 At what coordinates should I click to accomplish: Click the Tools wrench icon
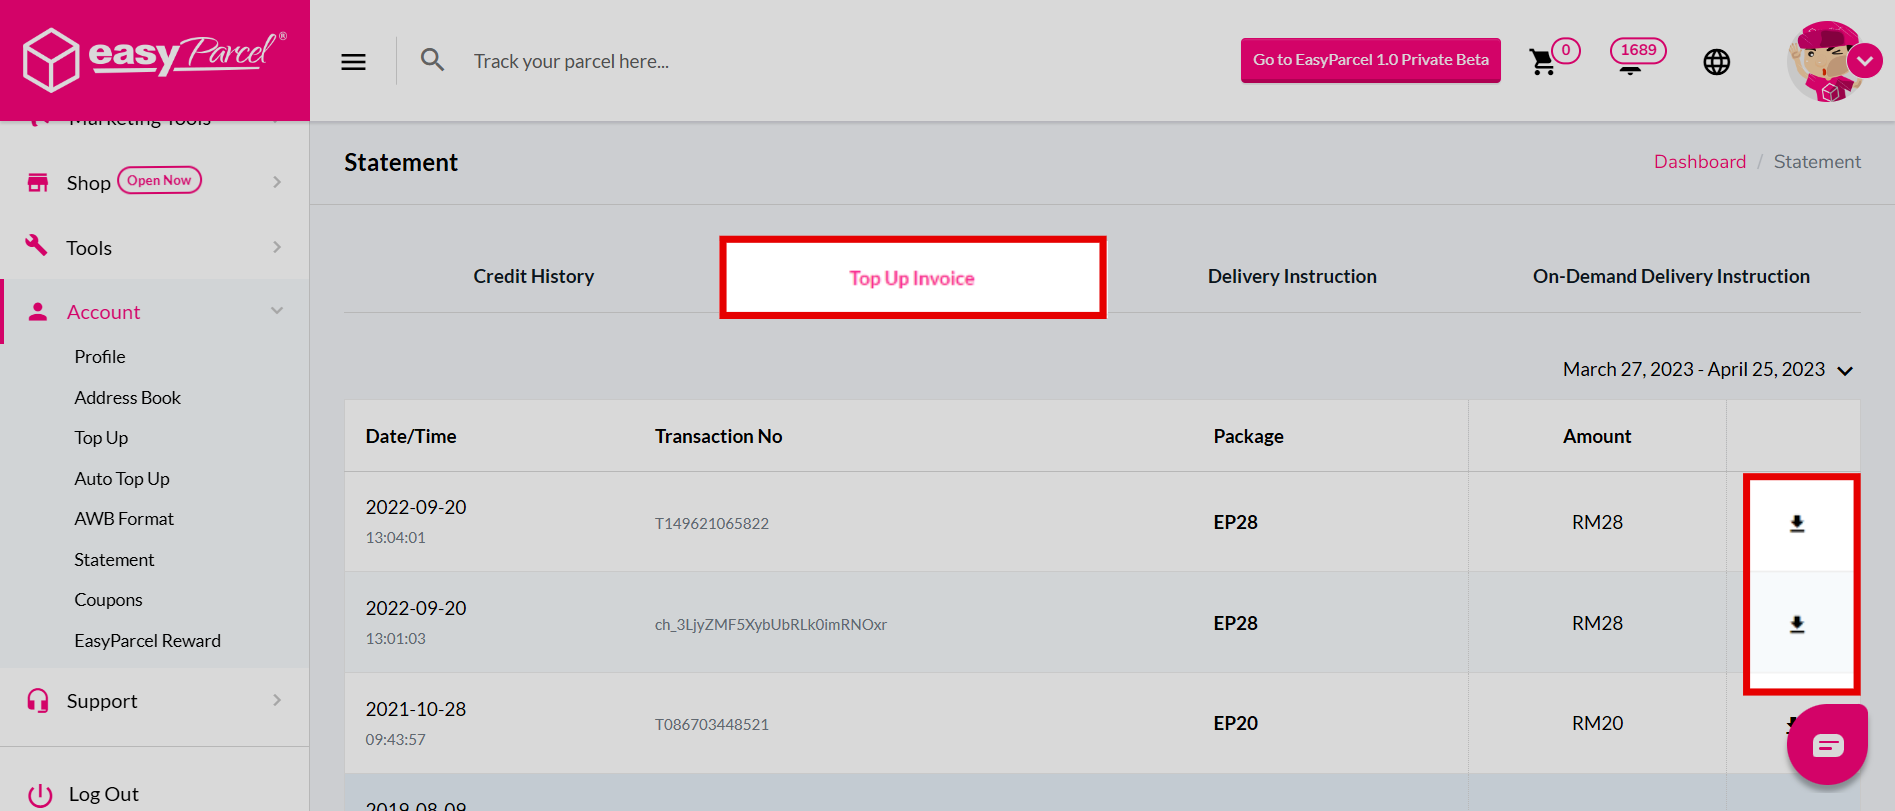tap(37, 245)
